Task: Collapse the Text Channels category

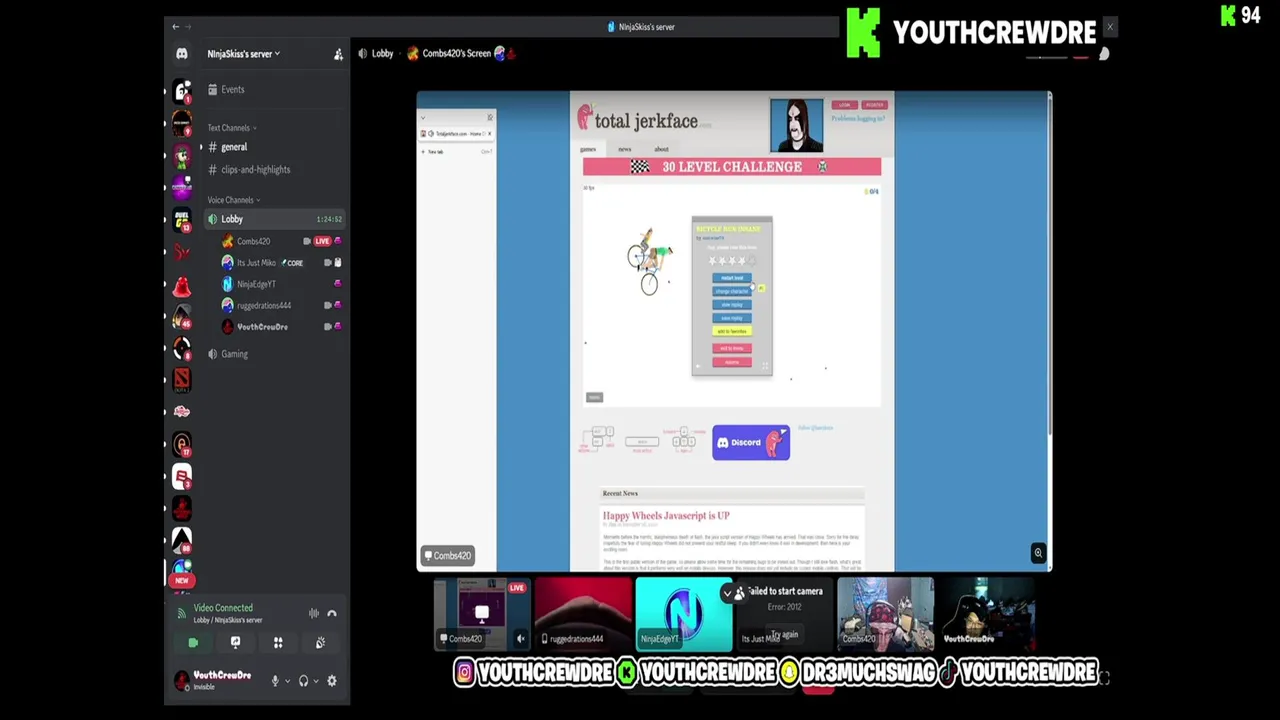Action: (x=231, y=128)
